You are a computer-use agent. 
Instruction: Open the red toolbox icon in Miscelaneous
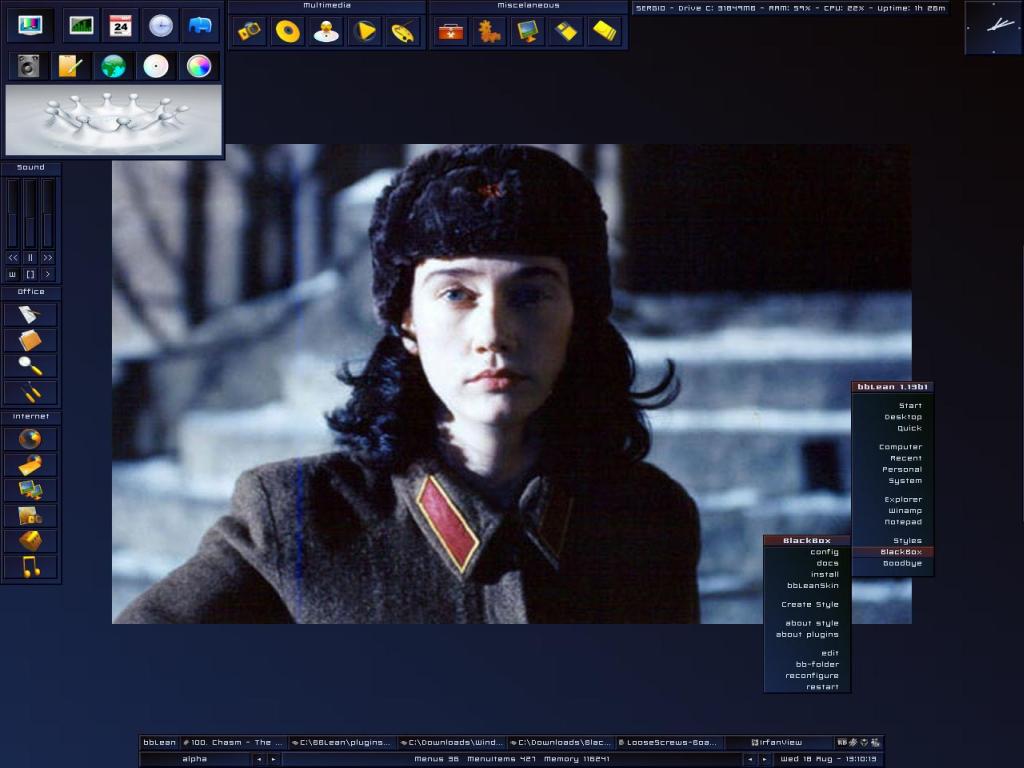[x=451, y=31]
